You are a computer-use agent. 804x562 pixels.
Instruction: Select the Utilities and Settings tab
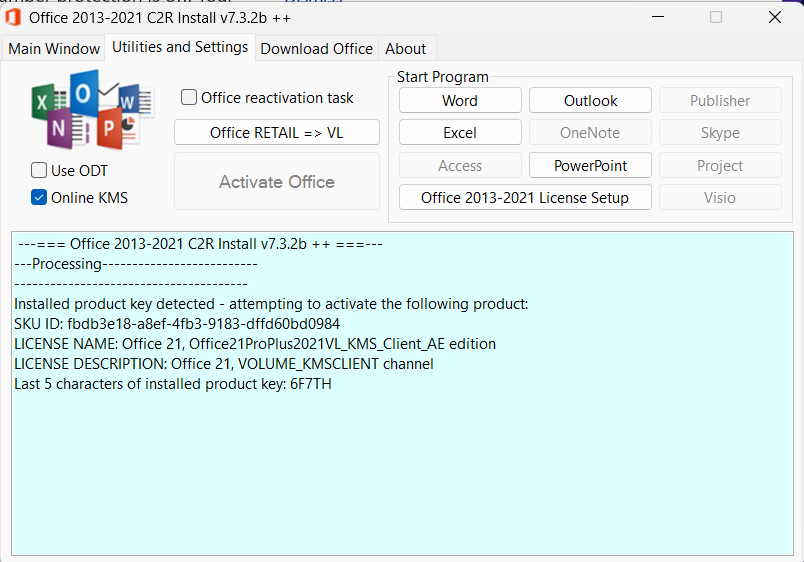pyautogui.click(x=180, y=47)
